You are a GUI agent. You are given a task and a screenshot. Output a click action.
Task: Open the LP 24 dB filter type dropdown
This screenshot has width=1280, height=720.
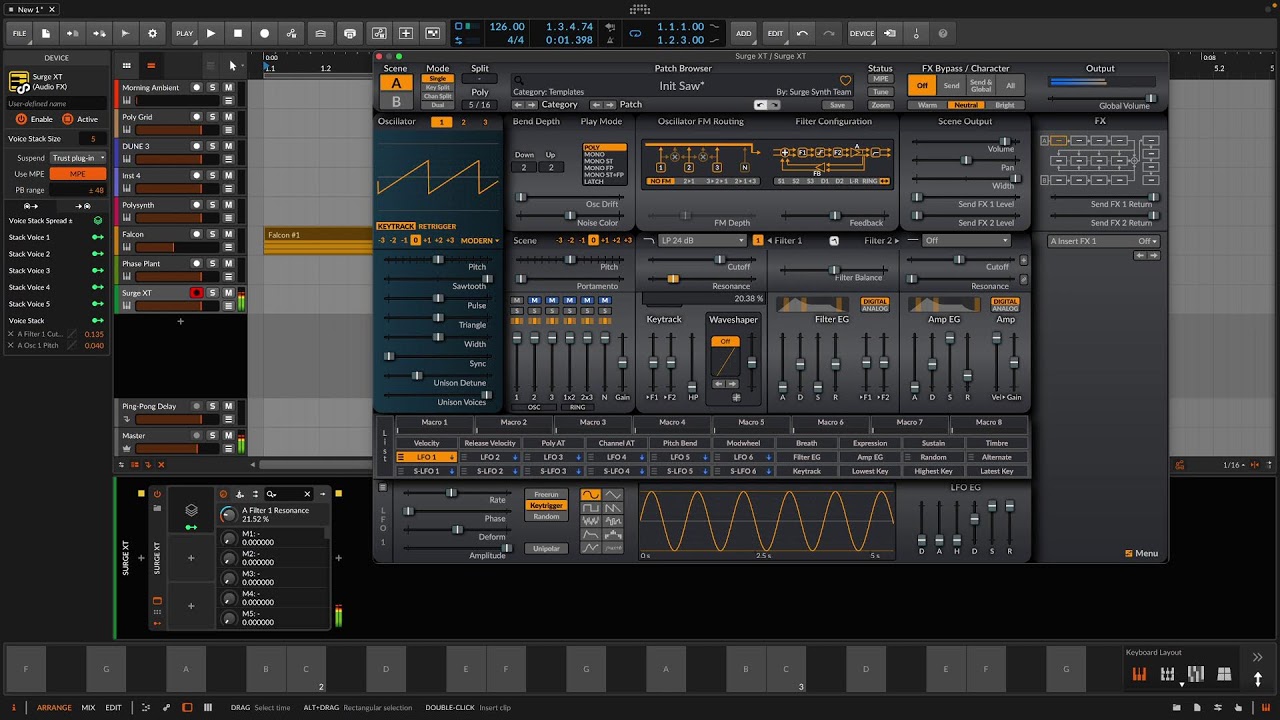click(x=702, y=241)
